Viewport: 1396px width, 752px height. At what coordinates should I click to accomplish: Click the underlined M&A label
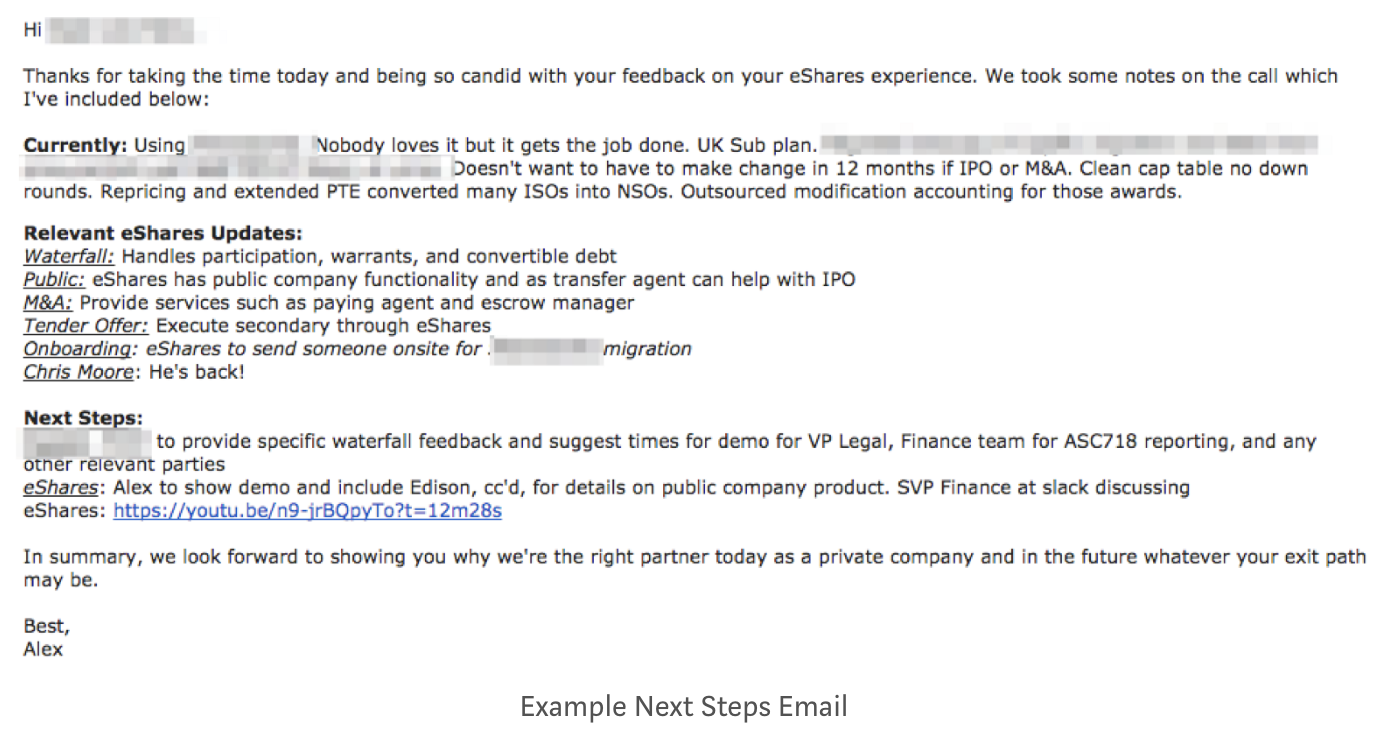coord(49,303)
